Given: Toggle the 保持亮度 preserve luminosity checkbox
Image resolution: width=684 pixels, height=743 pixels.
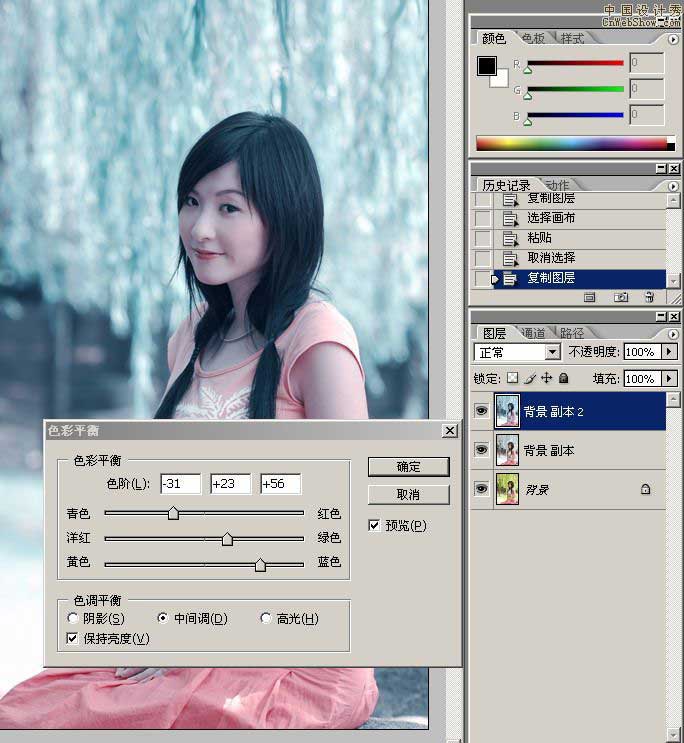Looking at the screenshot, I should (x=73, y=638).
